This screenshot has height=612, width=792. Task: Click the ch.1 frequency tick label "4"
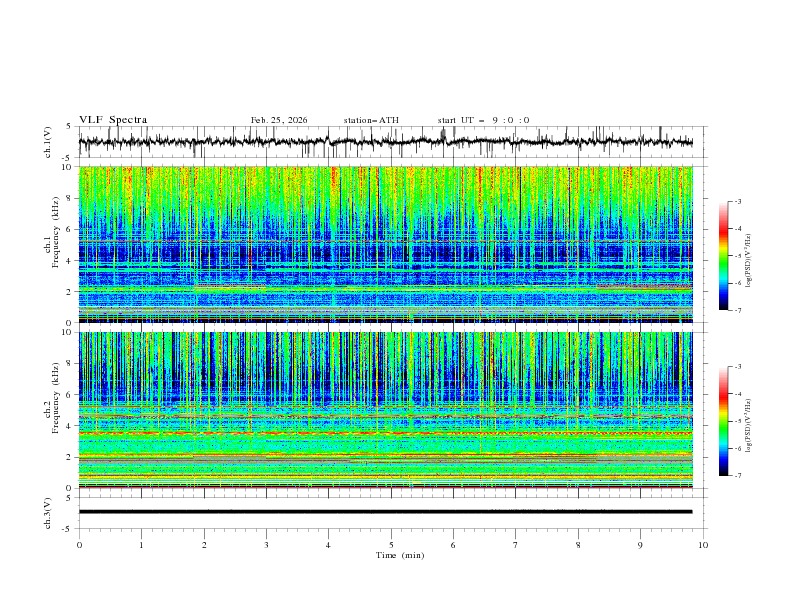(x=71, y=261)
